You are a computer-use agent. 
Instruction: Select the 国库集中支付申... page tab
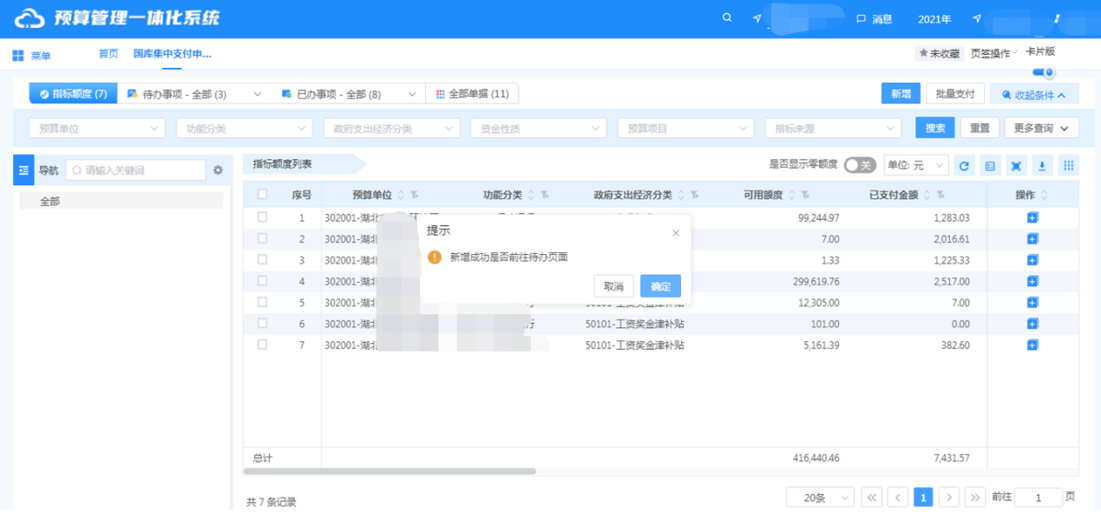pyautogui.click(x=172, y=54)
